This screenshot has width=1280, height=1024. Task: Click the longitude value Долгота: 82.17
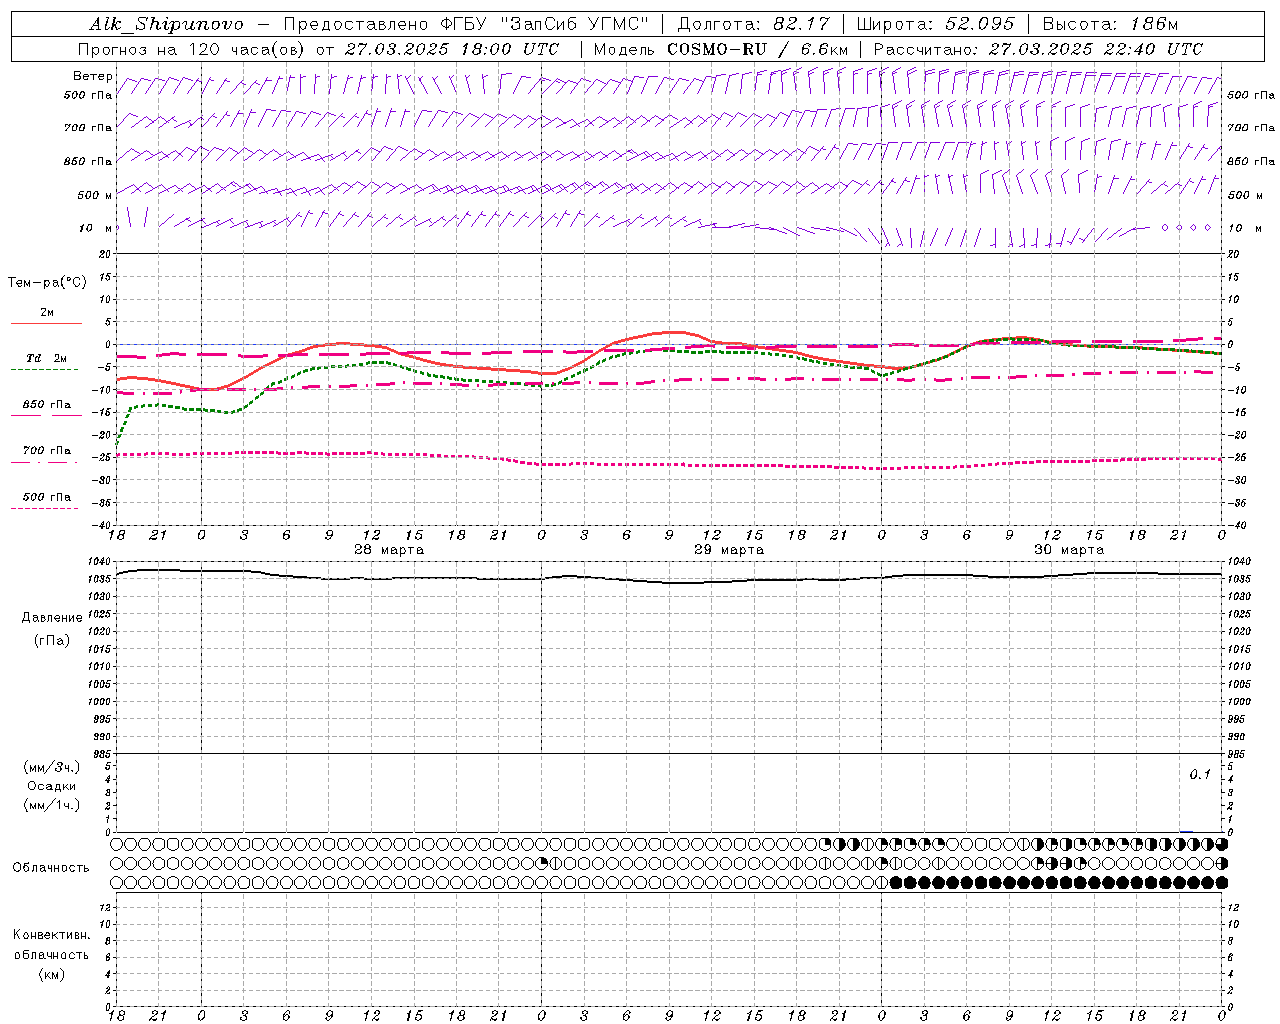(x=754, y=24)
